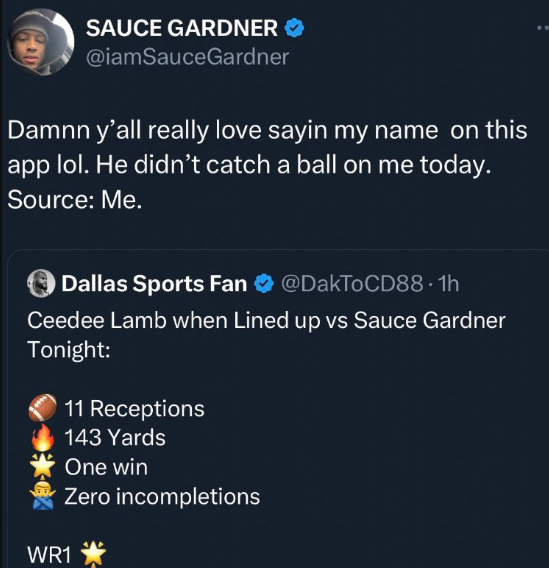The width and height of the screenshot is (549, 568).
Task: Open the @DakToCD88 handle
Action: pyautogui.click(x=352, y=283)
